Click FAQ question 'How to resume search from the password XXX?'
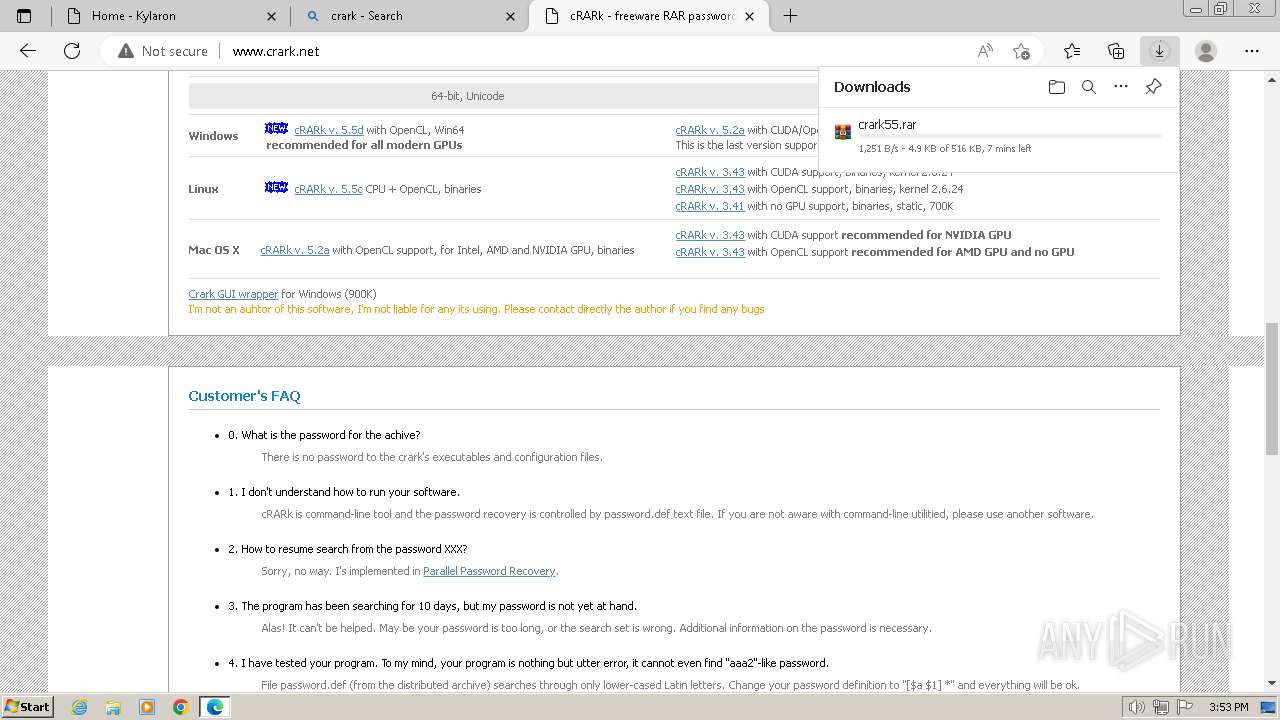The width and height of the screenshot is (1280, 720). click(354, 549)
